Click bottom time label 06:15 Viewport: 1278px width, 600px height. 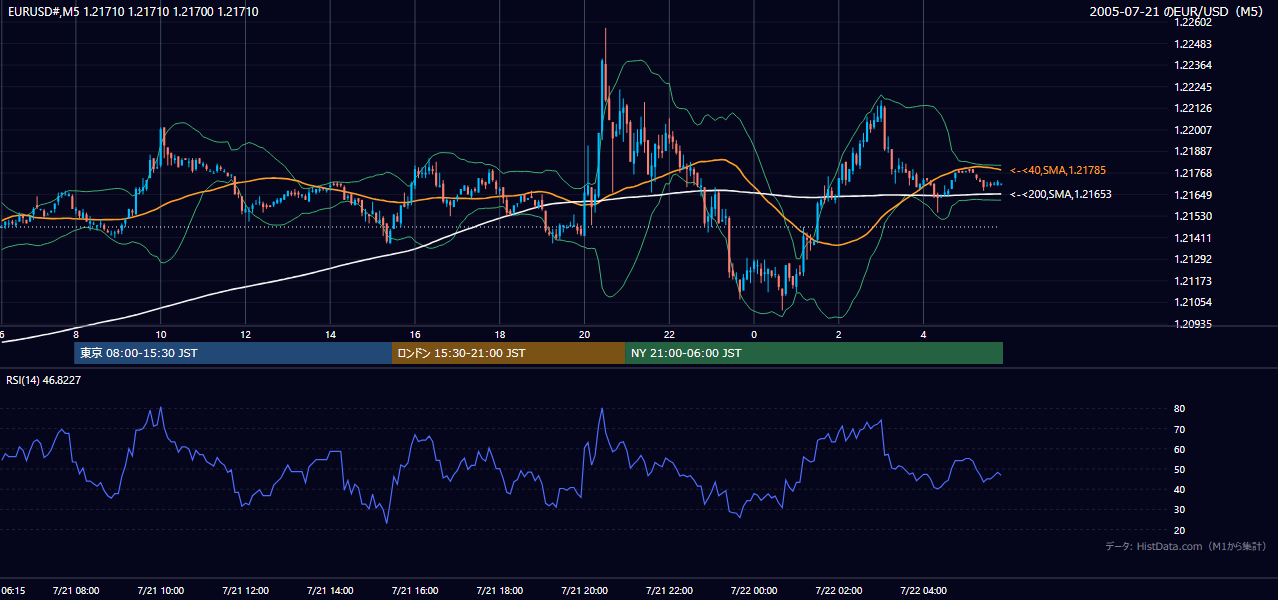click(13, 590)
